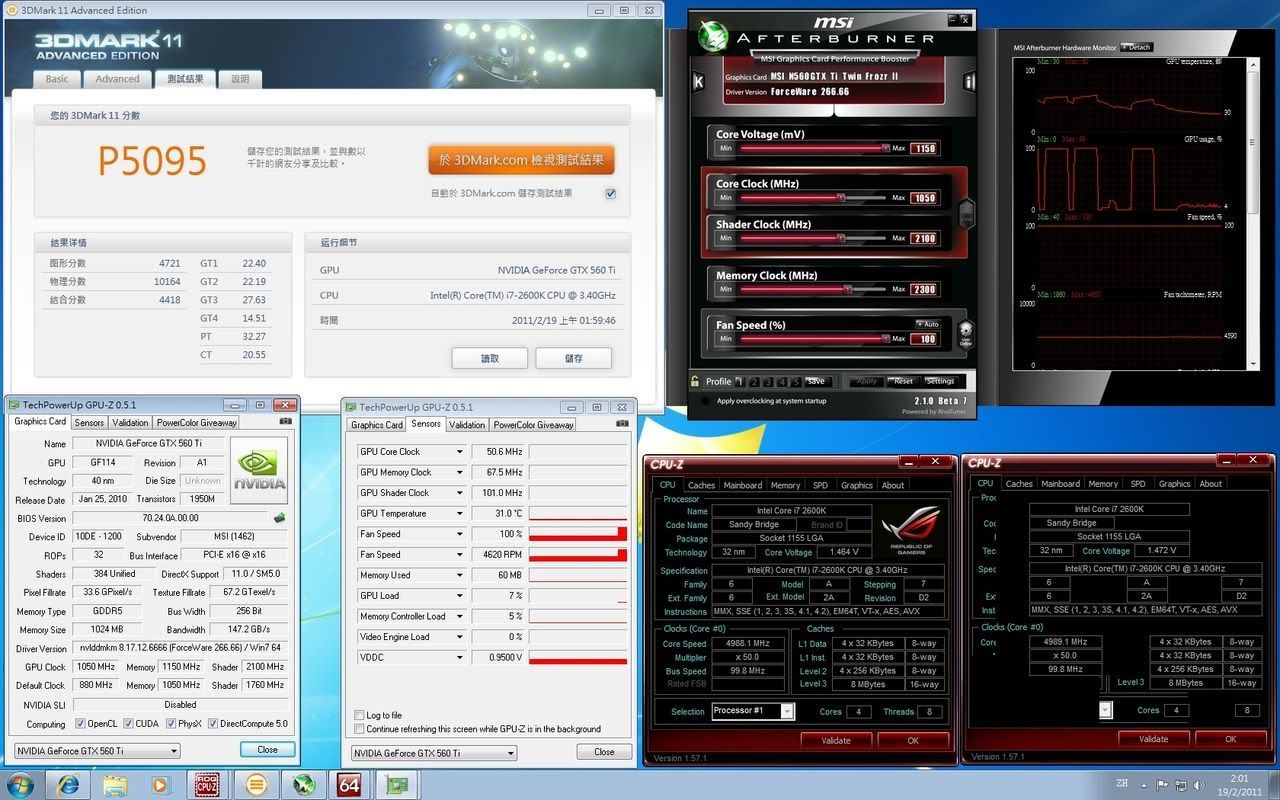Toggle the DirectCompute 5.0 checkbox

pos(212,724)
